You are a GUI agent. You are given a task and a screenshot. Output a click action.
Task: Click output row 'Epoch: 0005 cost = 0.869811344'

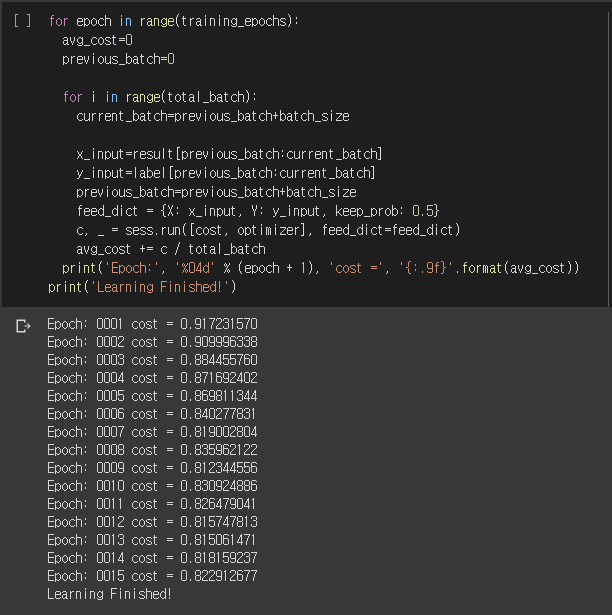pos(152,397)
